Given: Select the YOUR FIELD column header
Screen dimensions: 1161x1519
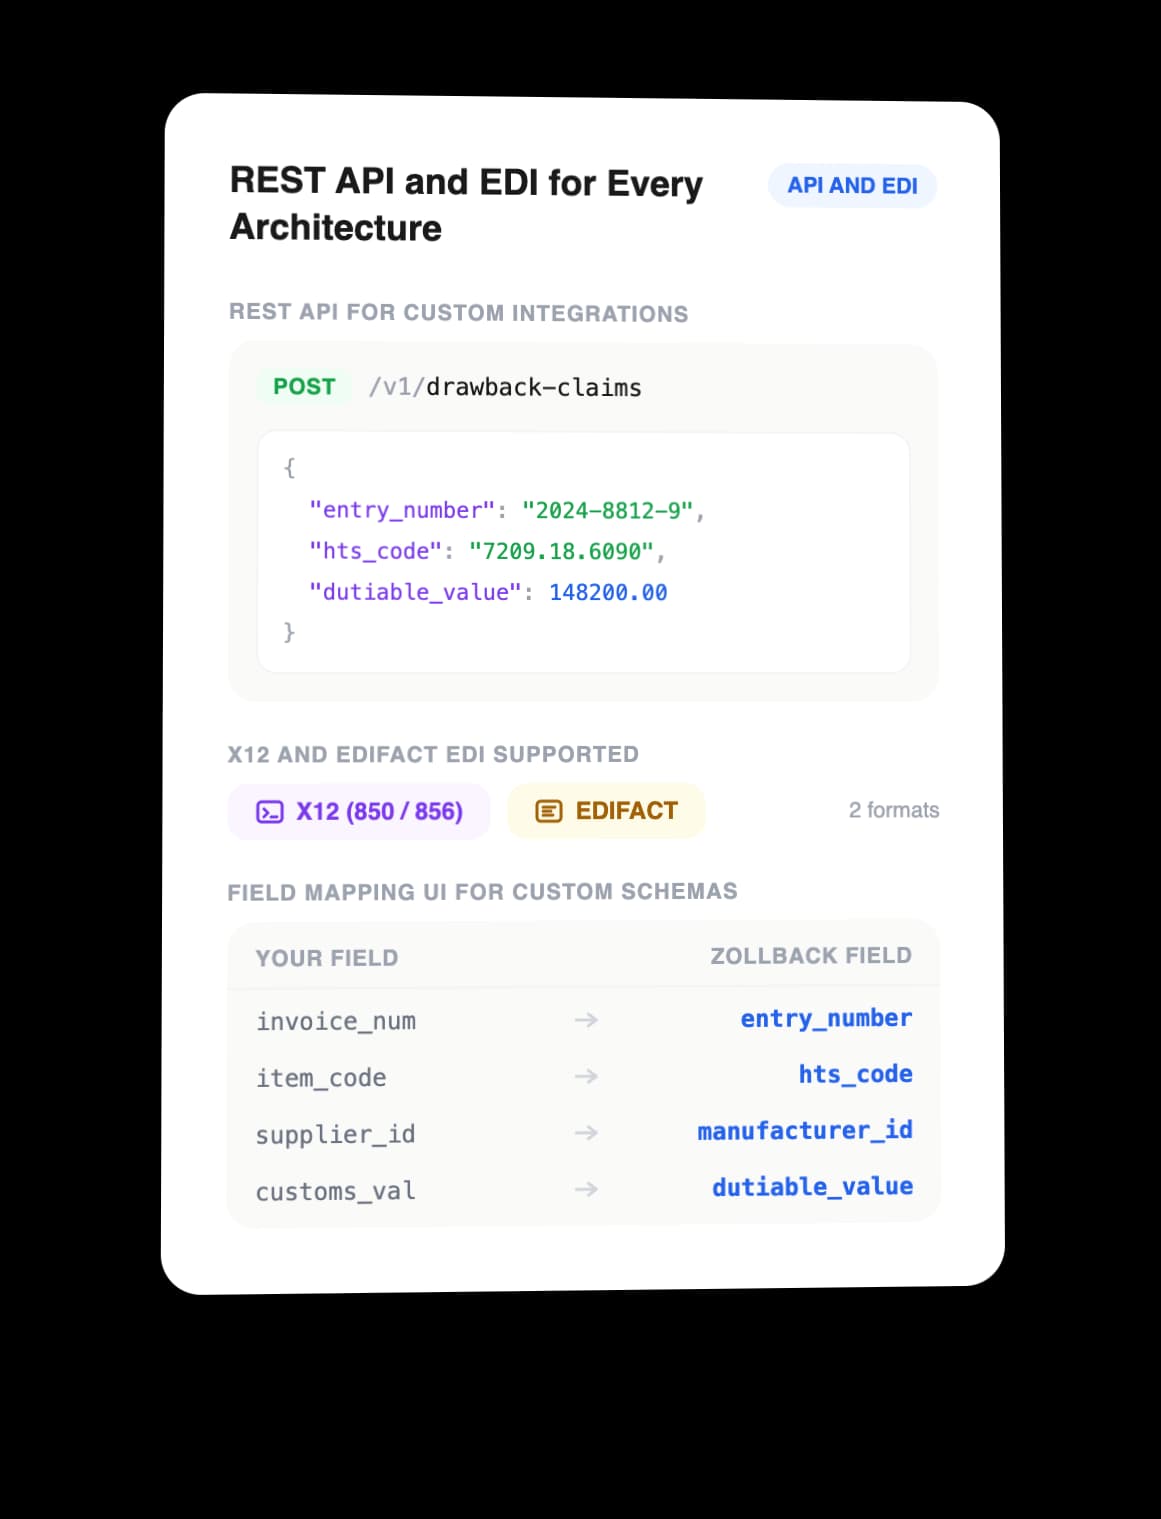Looking at the screenshot, I should pyautogui.click(x=325, y=957).
